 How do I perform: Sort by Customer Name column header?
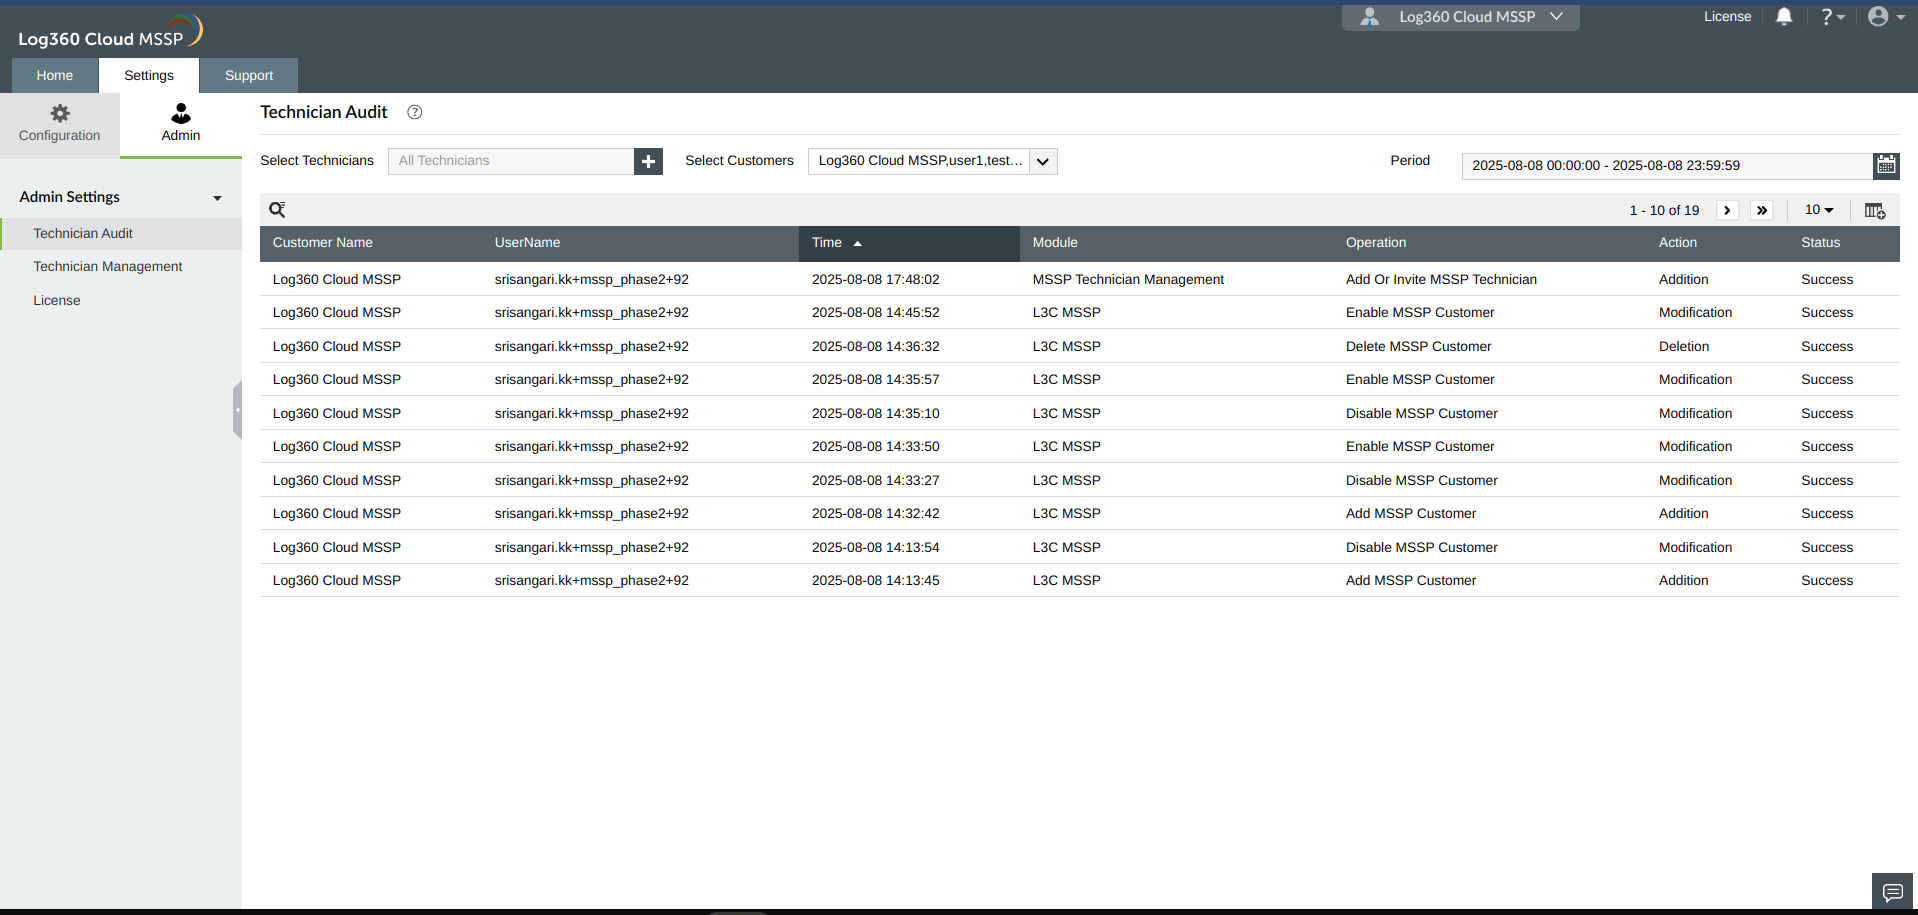point(323,243)
